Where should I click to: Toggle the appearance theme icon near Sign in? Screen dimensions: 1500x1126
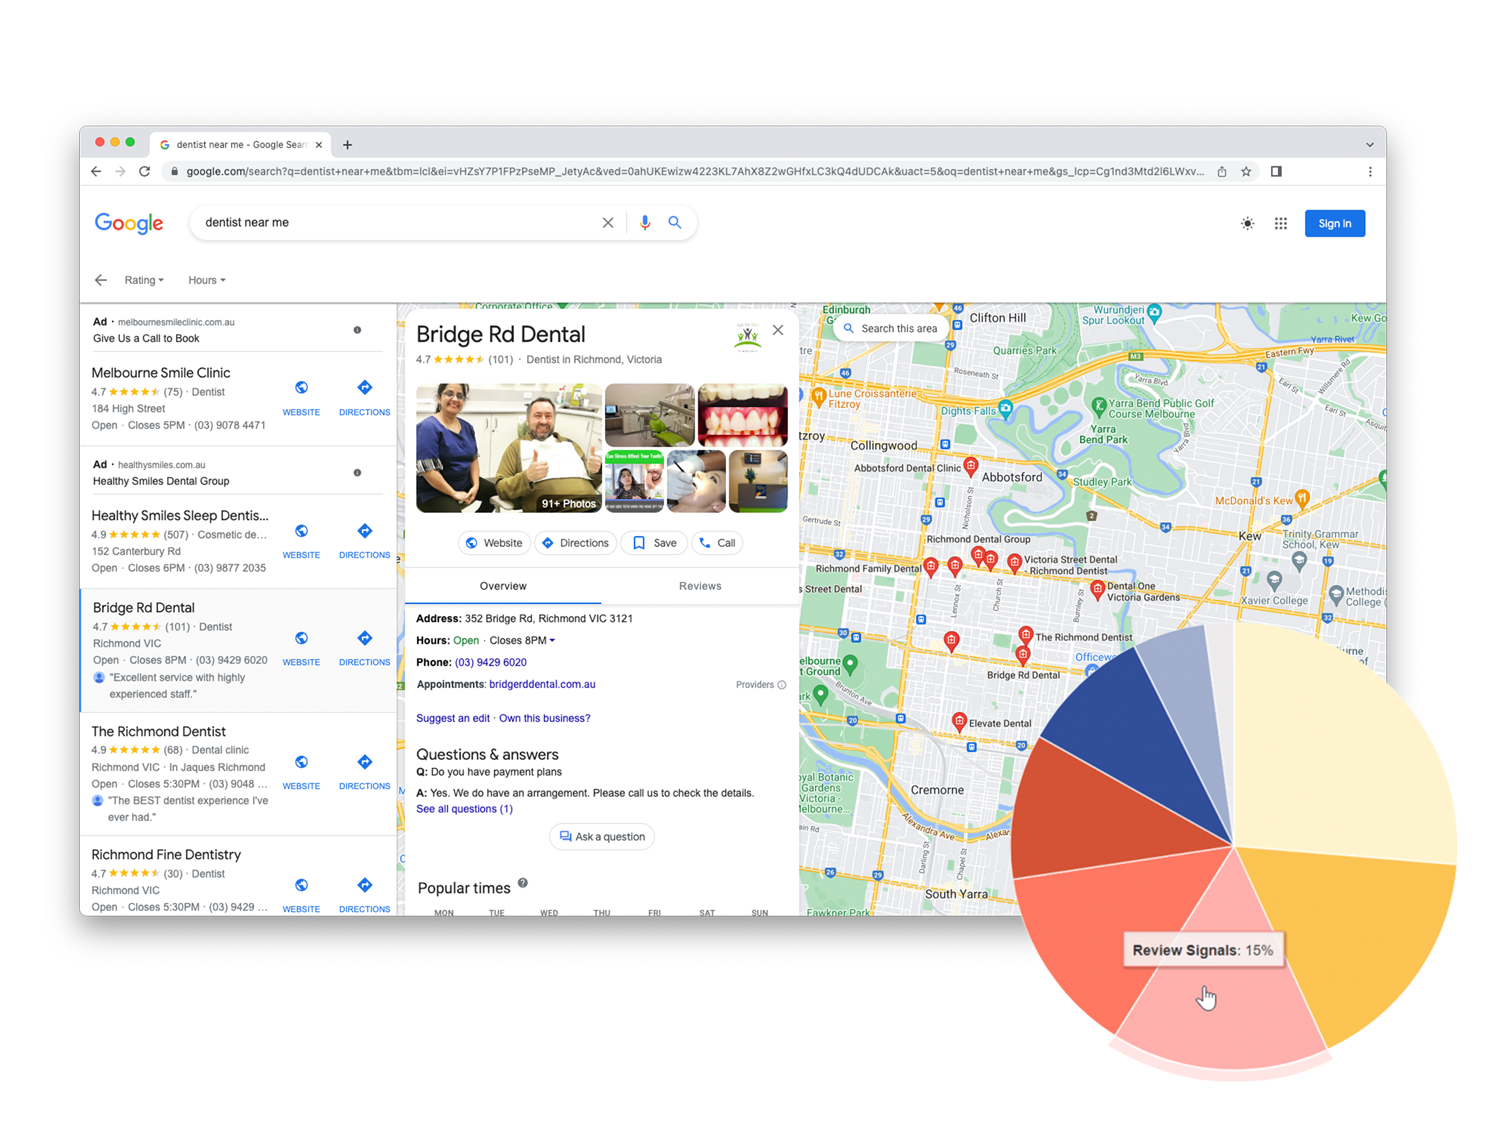(x=1246, y=223)
